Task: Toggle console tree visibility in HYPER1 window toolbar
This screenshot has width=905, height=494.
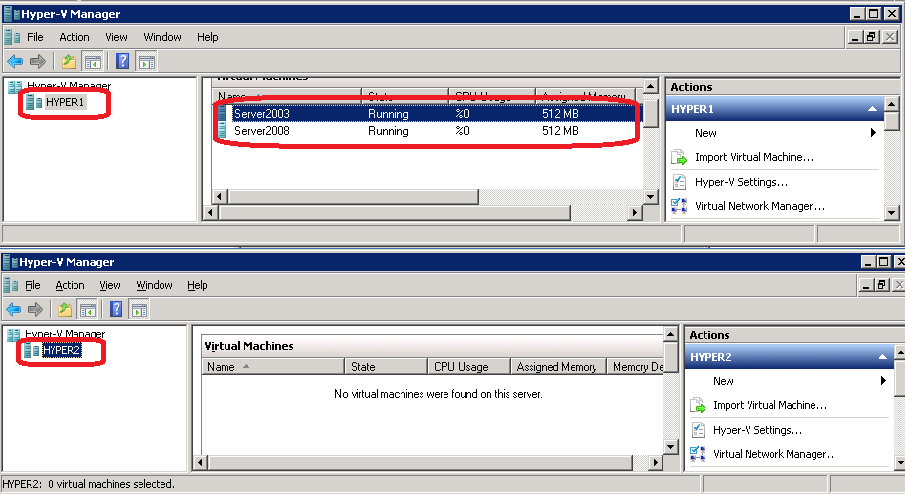Action: 91,62
